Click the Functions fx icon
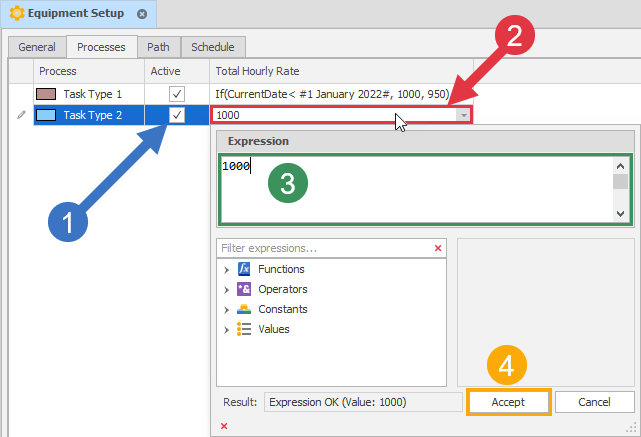This screenshot has width=641, height=437. coord(244,269)
